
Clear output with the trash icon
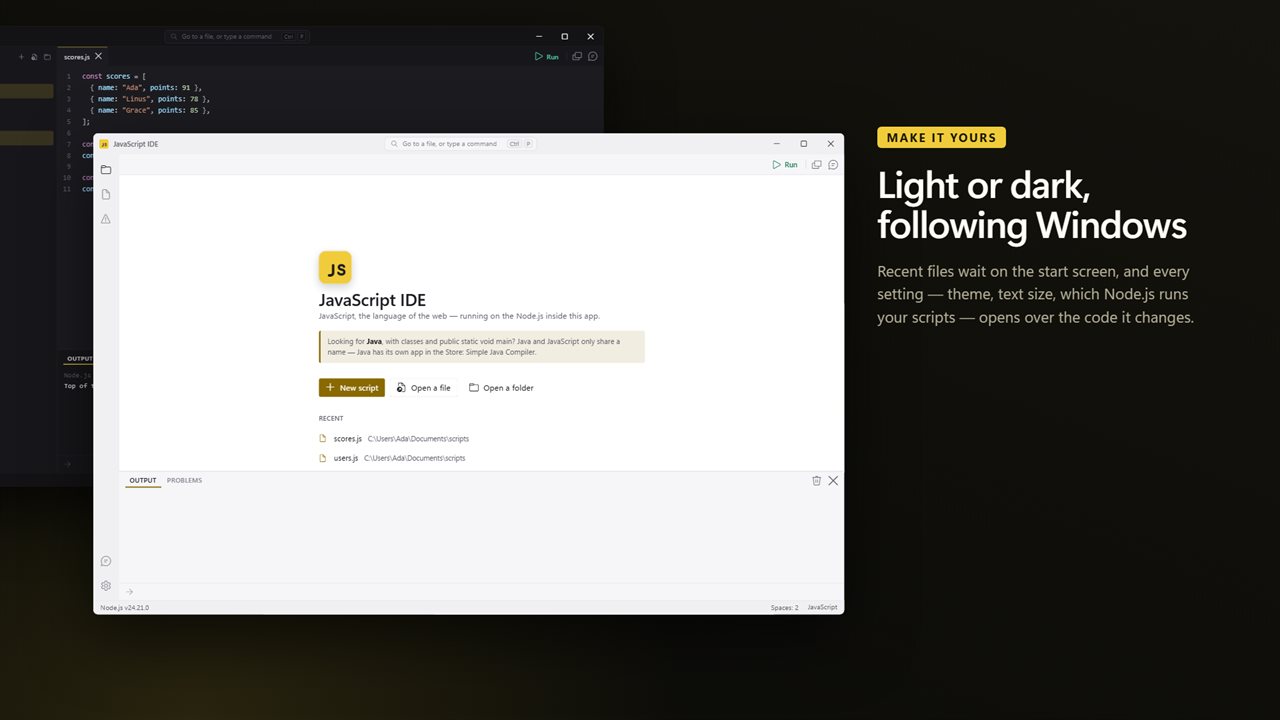[816, 481]
